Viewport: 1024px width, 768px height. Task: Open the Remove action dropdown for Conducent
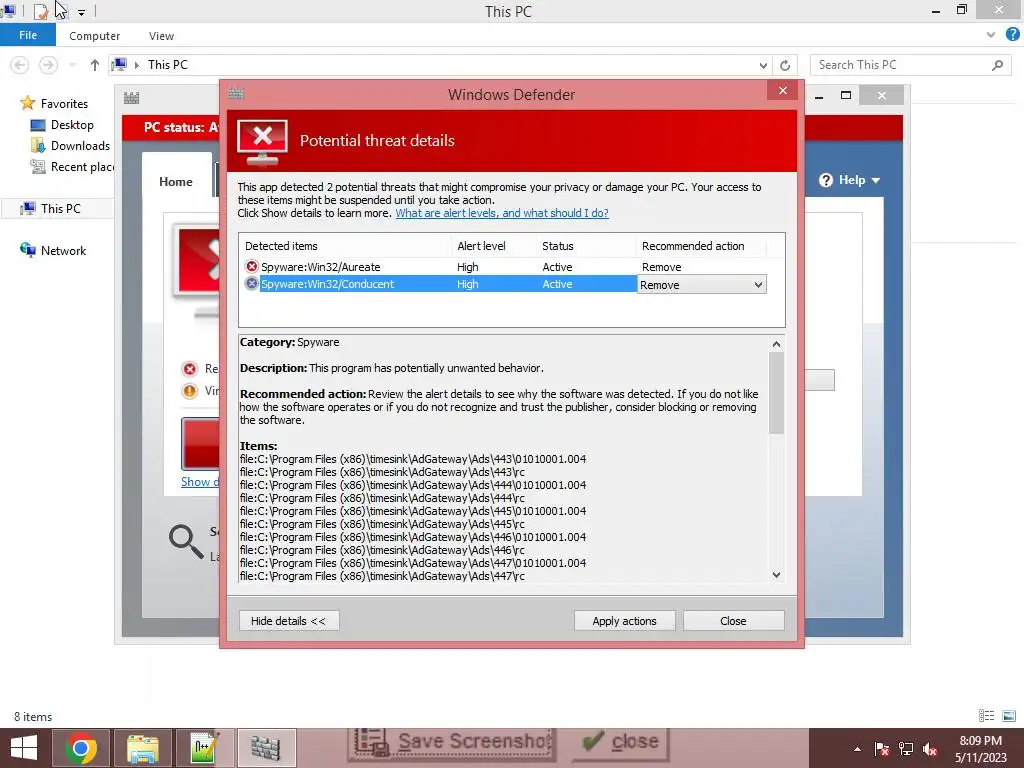click(701, 285)
